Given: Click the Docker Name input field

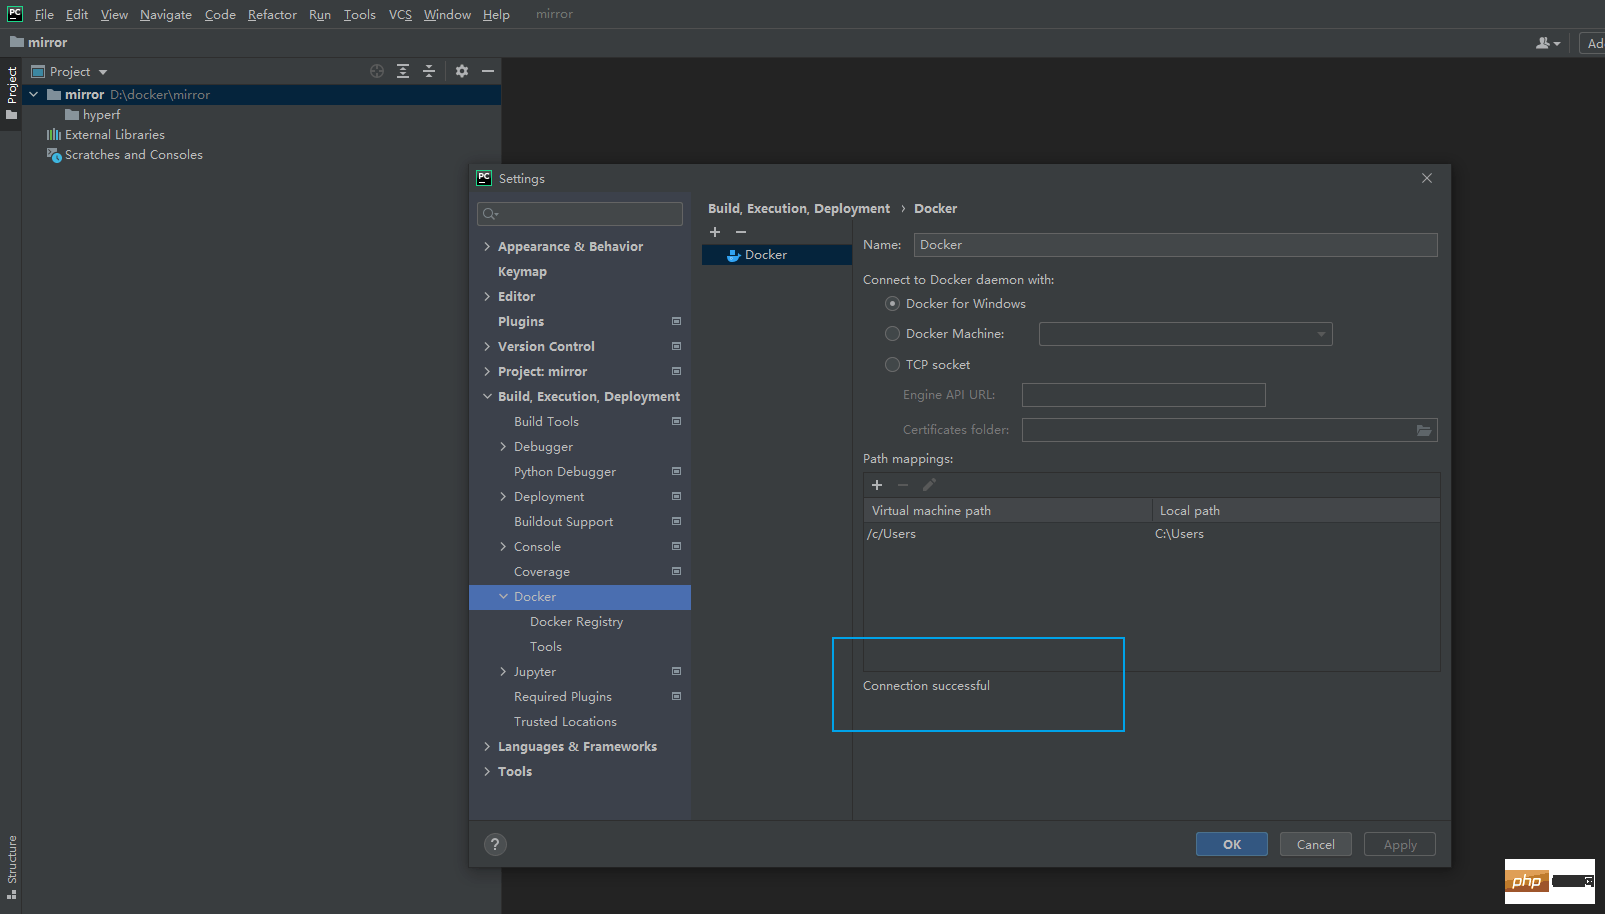Looking at the screenshot, I should pos(1175,245).
